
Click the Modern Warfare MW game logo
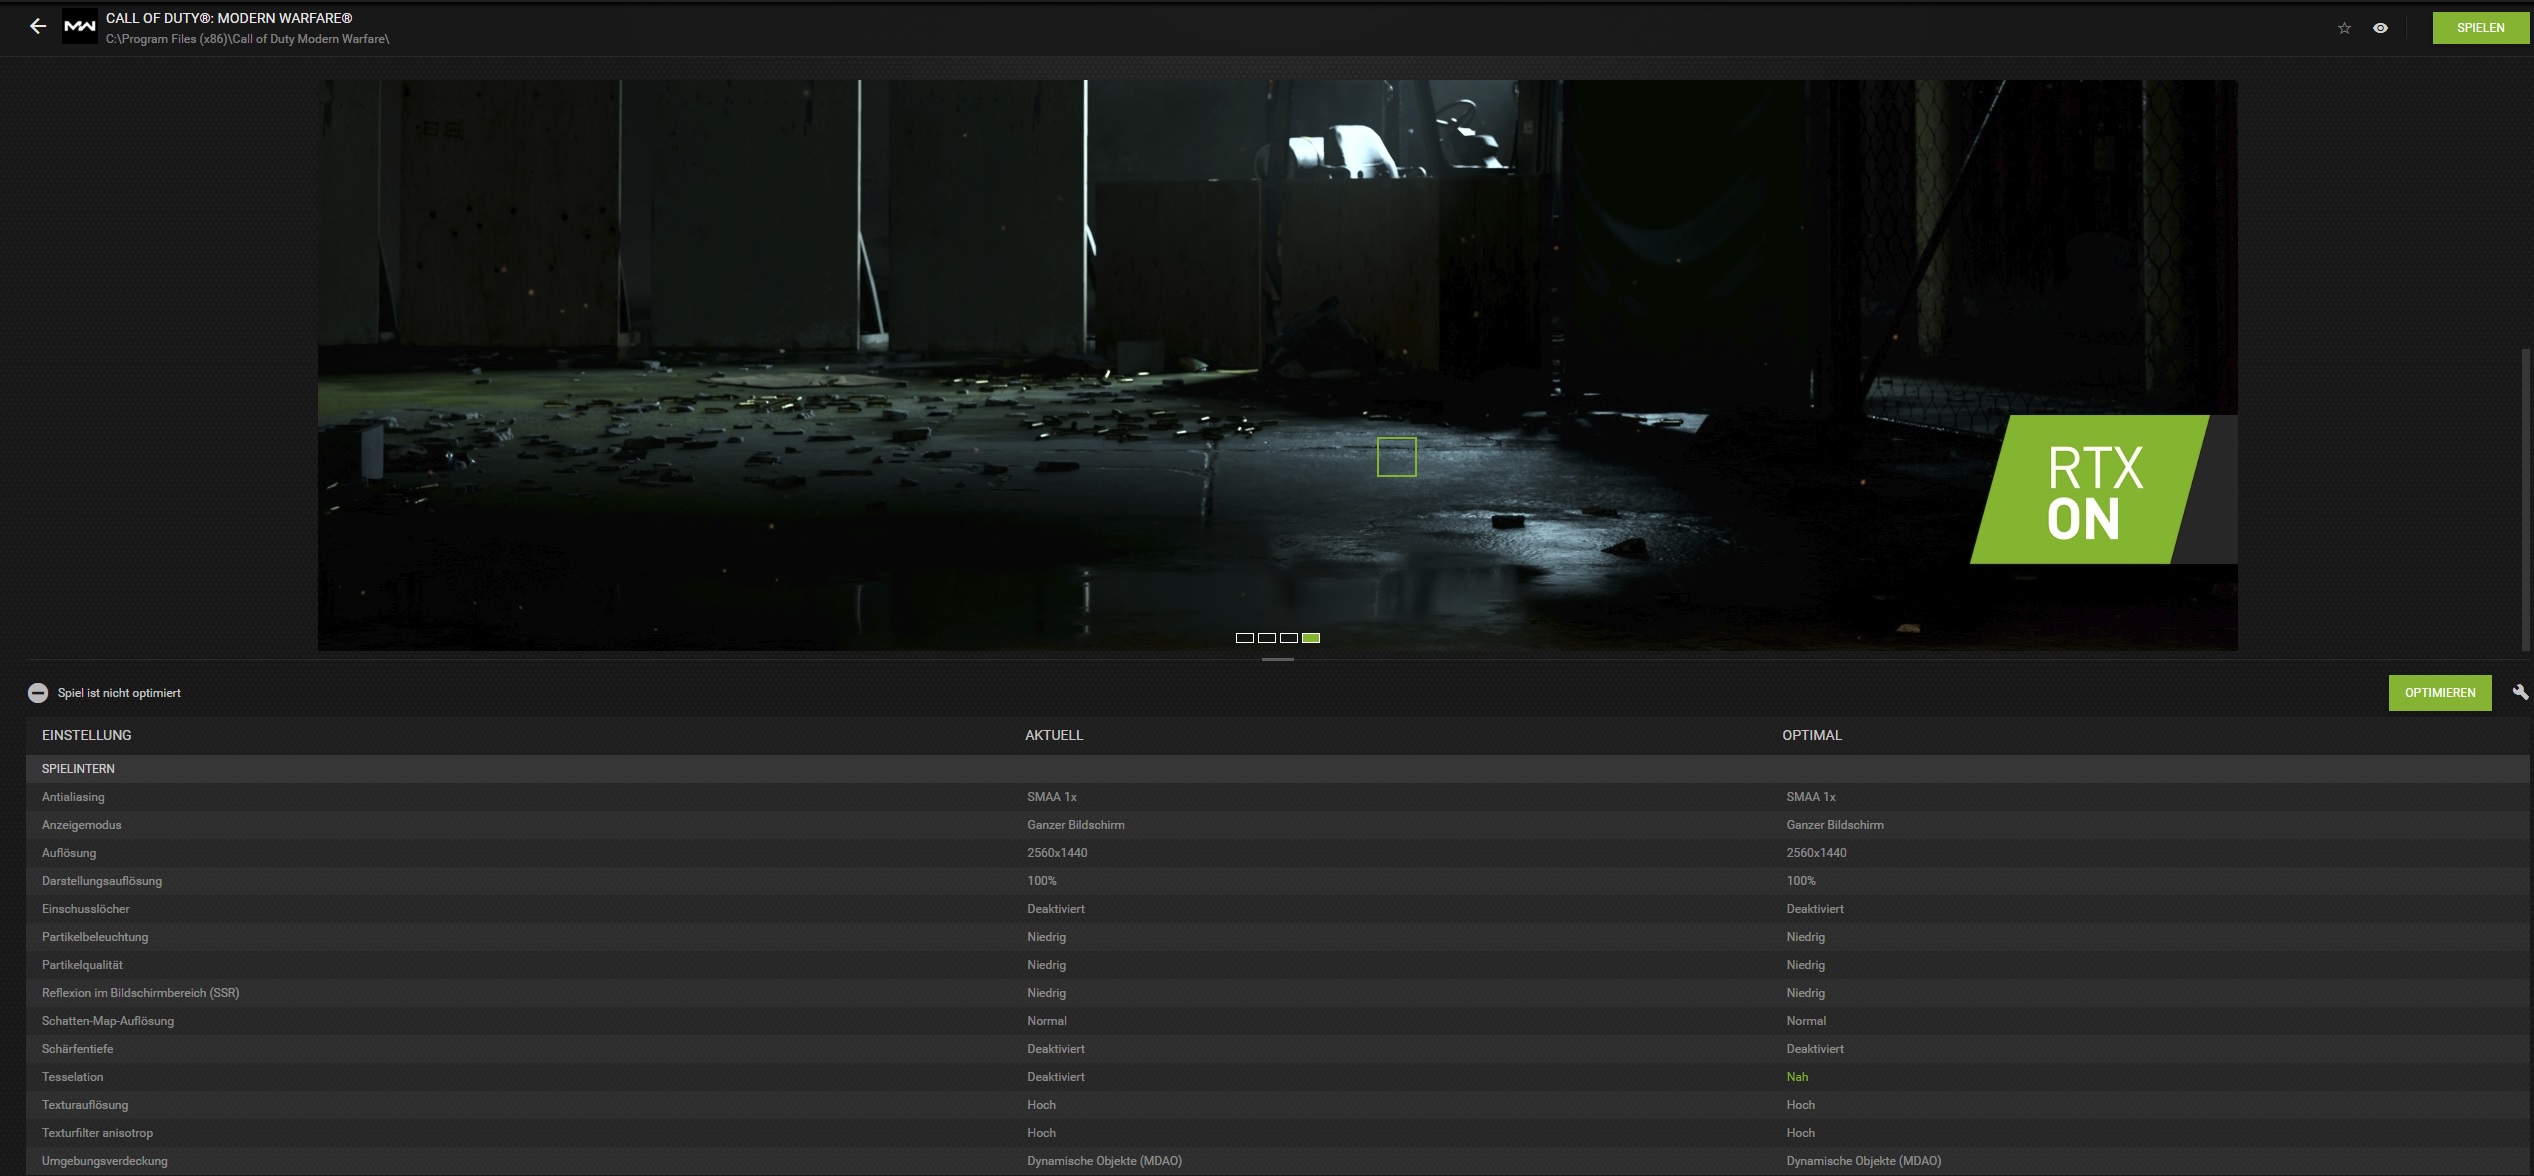pyautogui.click(x=80, y=27)
